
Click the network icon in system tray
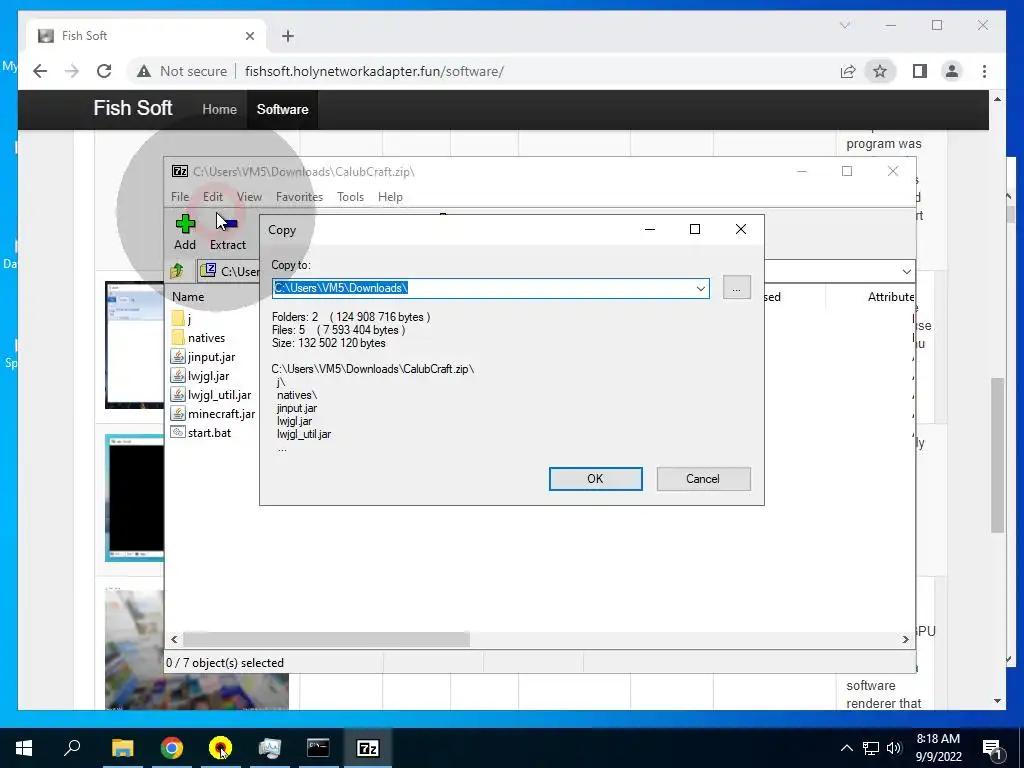[x=871, y=748]
